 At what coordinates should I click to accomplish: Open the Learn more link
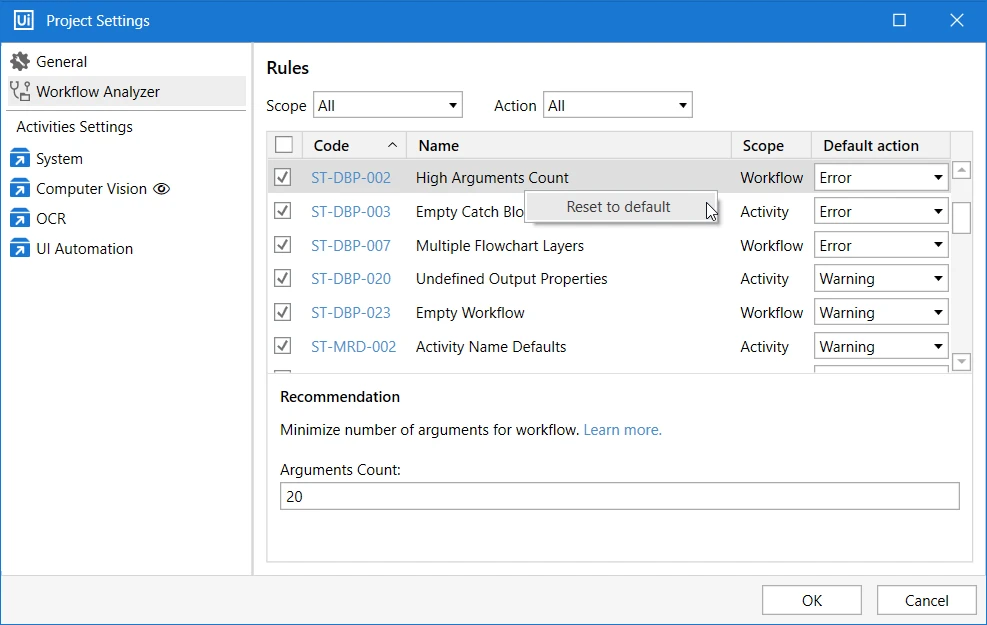coord(623,430)
